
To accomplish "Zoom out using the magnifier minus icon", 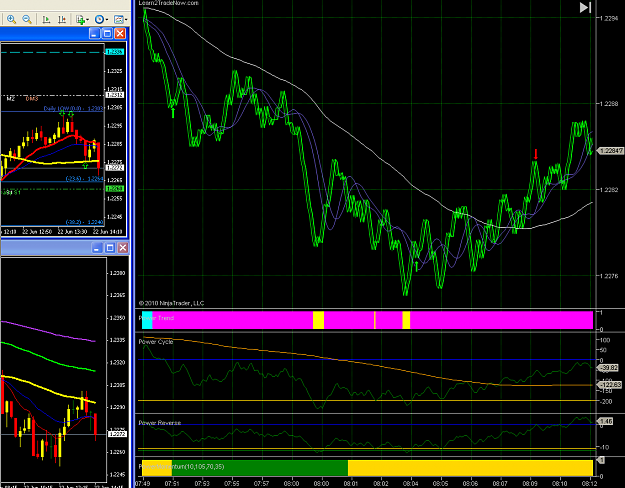I will click(27, 19).
